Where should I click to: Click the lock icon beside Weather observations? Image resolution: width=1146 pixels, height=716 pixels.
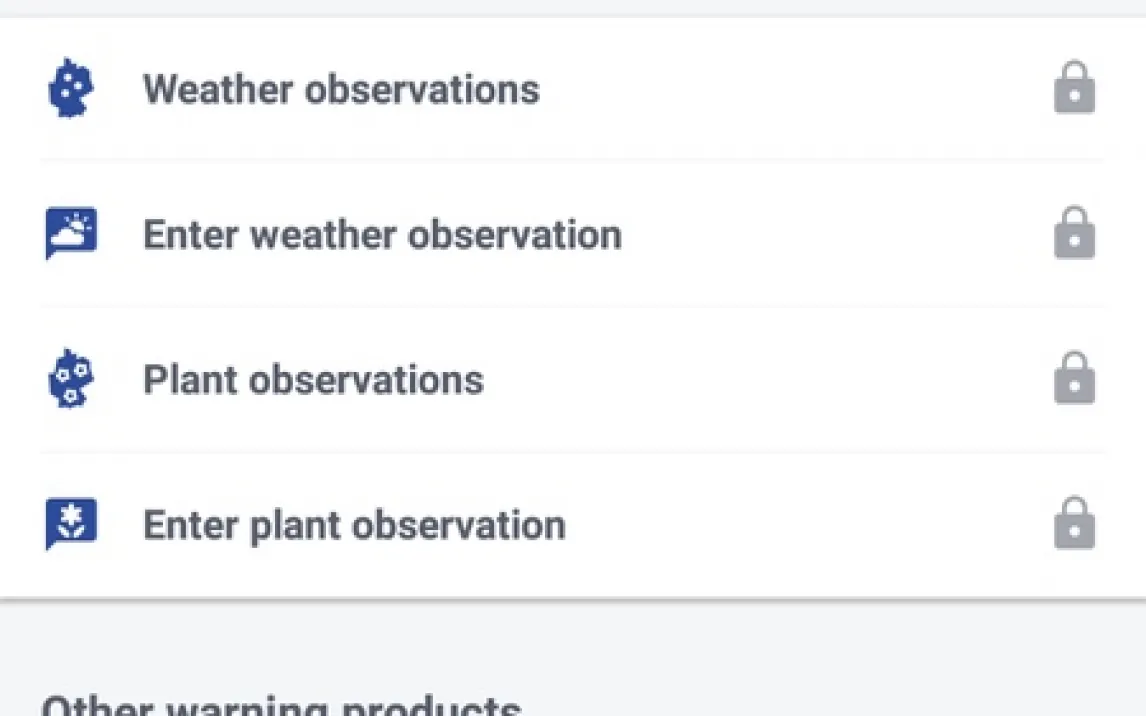click(x=1074, y=89)
